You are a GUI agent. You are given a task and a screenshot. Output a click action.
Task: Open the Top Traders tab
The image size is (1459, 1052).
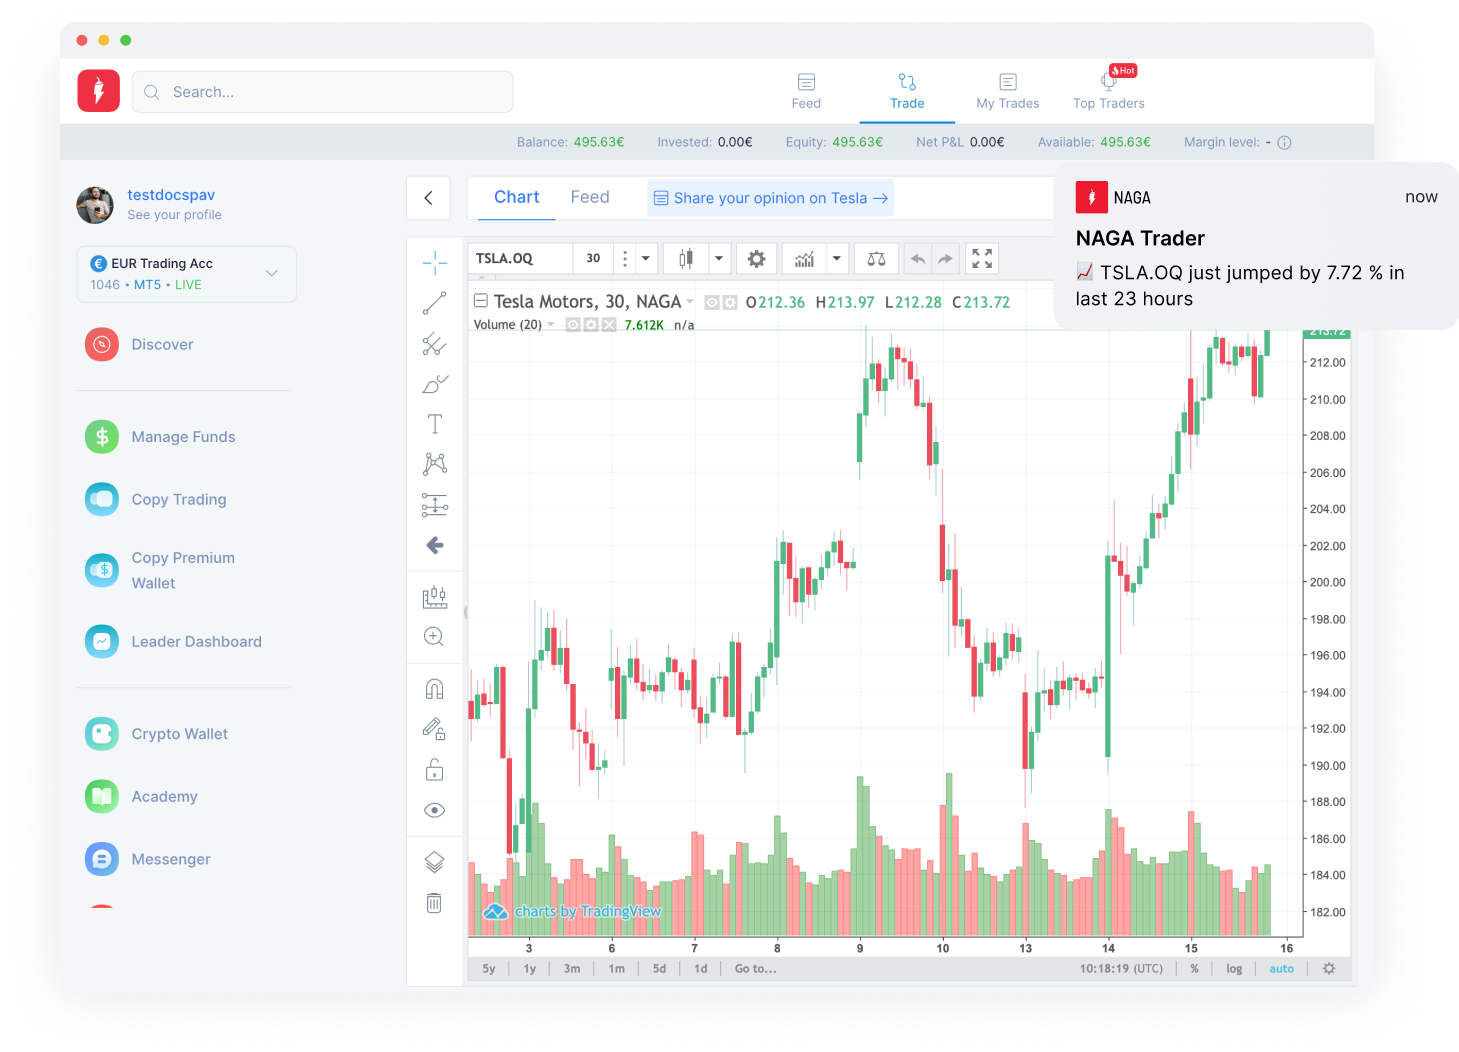(x=1109, y=91)
